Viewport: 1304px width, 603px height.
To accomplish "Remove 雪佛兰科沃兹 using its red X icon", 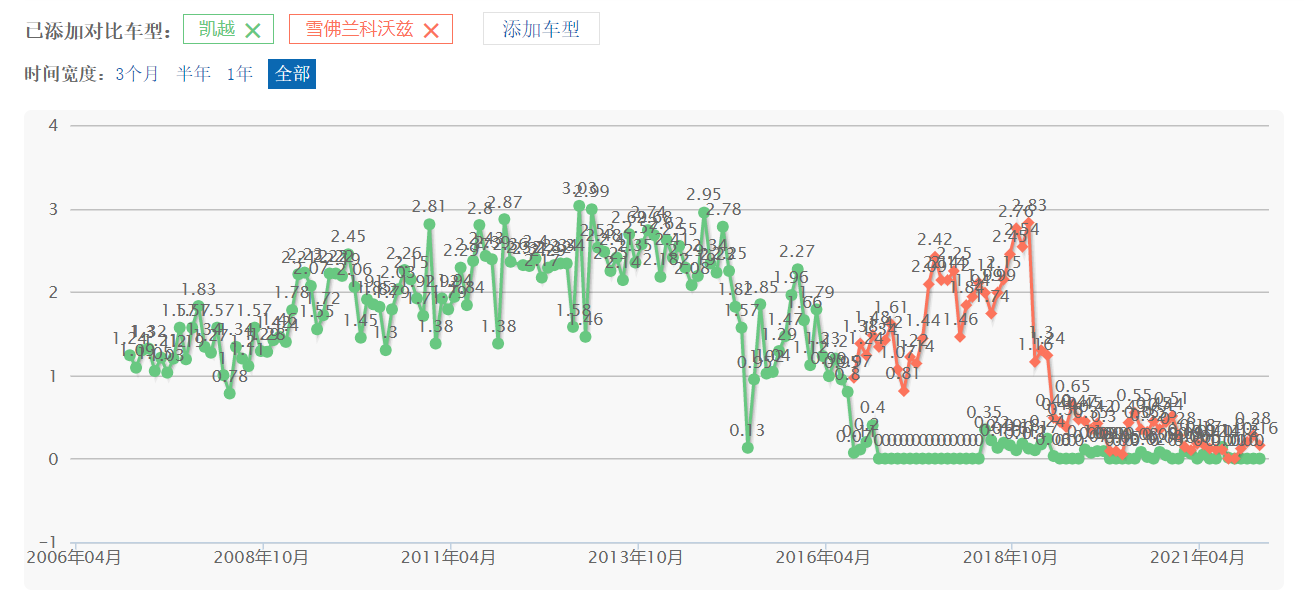I will point(431,30).
